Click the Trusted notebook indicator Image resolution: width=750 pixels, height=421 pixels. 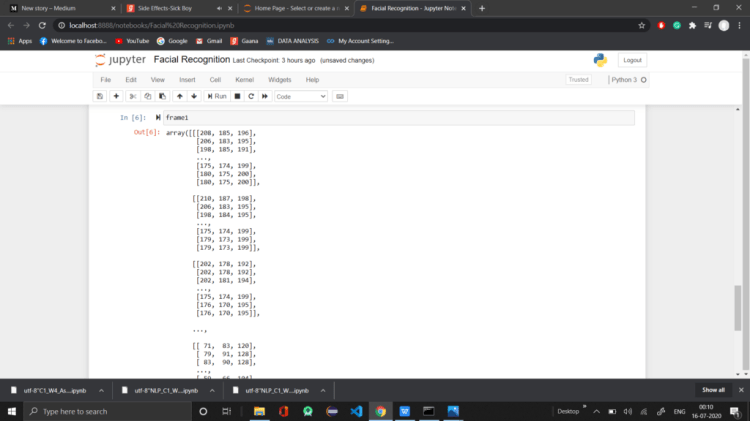coord(578,79)
